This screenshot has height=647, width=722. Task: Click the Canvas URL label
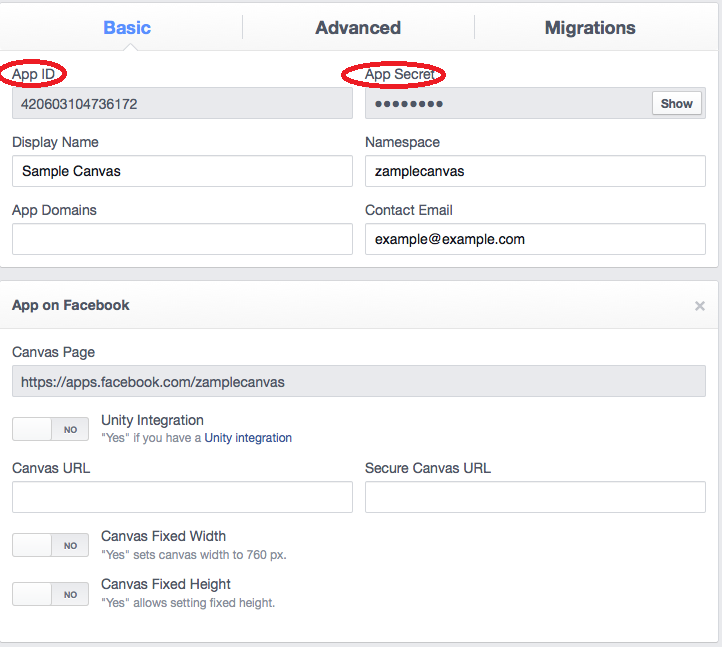[x=51, y=468]
